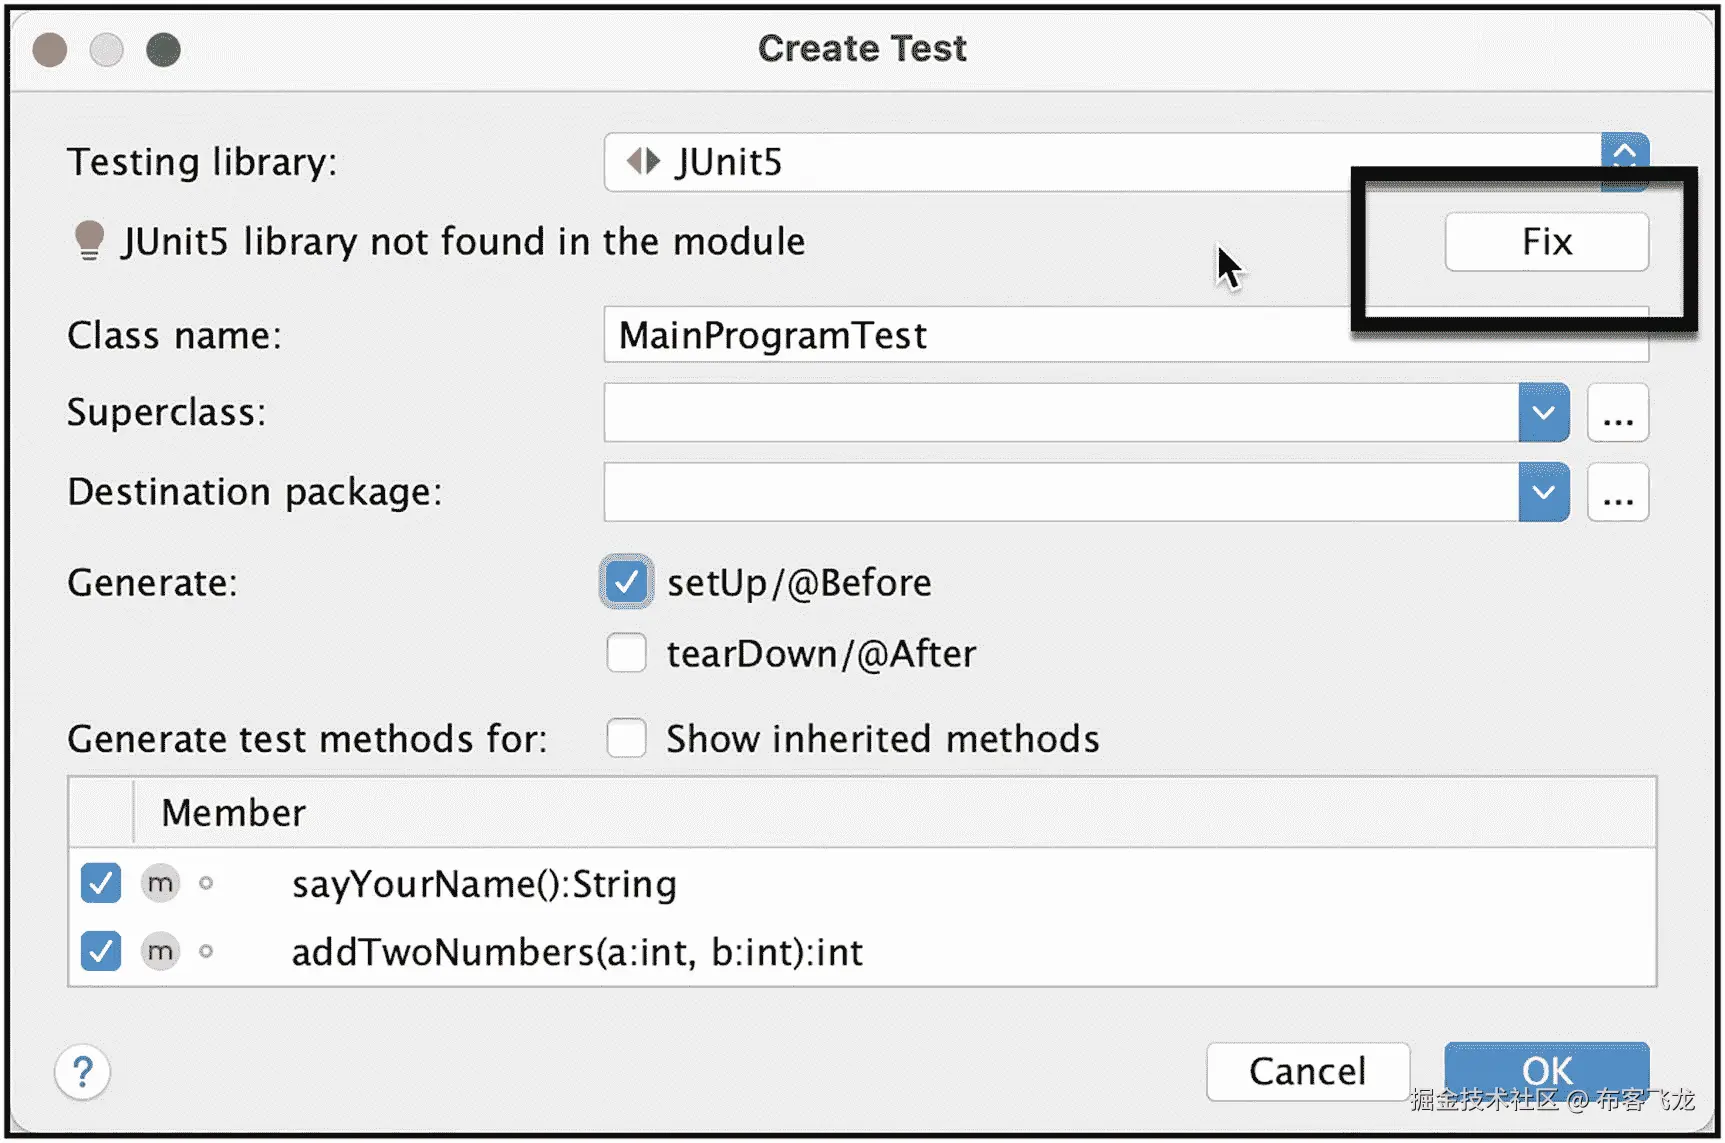Browse superclass with the ellipsis button
This screenshot has width=1725, height=1143.
pos(1617,413)
